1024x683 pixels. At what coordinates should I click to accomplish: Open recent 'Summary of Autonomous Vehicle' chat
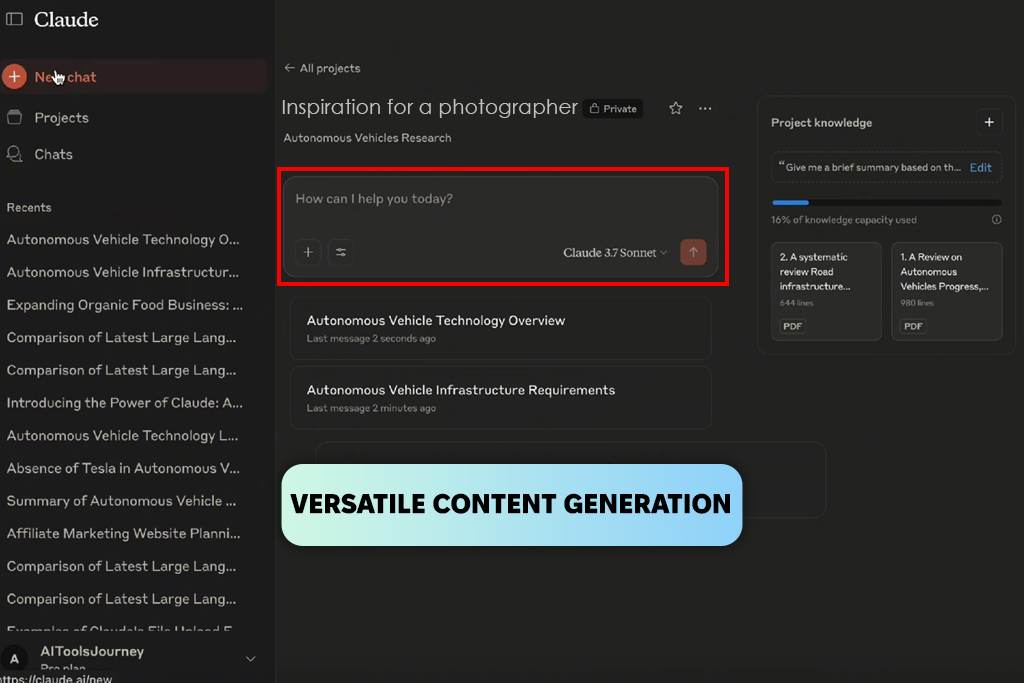(x=123, y=501)
